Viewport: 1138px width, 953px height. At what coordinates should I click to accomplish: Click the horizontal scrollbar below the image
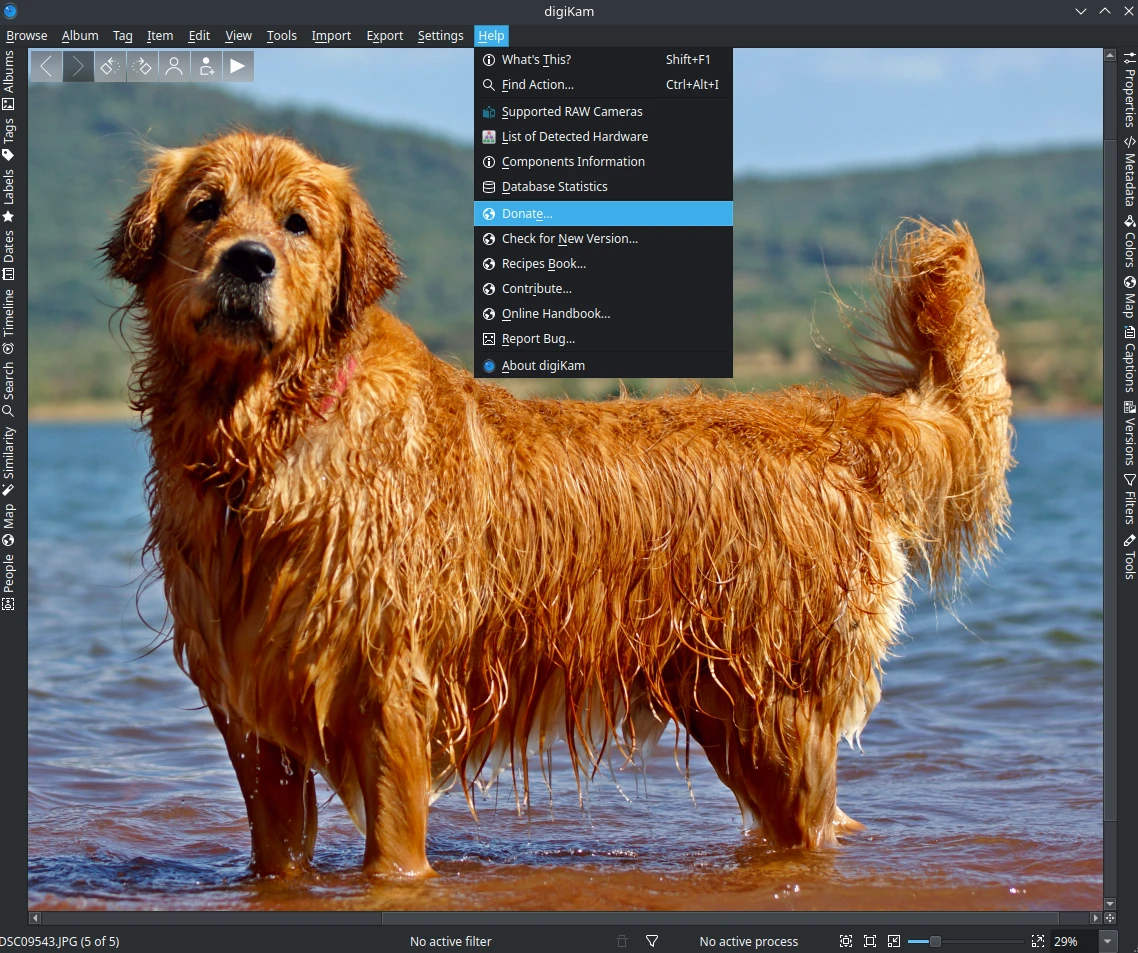coord(720,918)
